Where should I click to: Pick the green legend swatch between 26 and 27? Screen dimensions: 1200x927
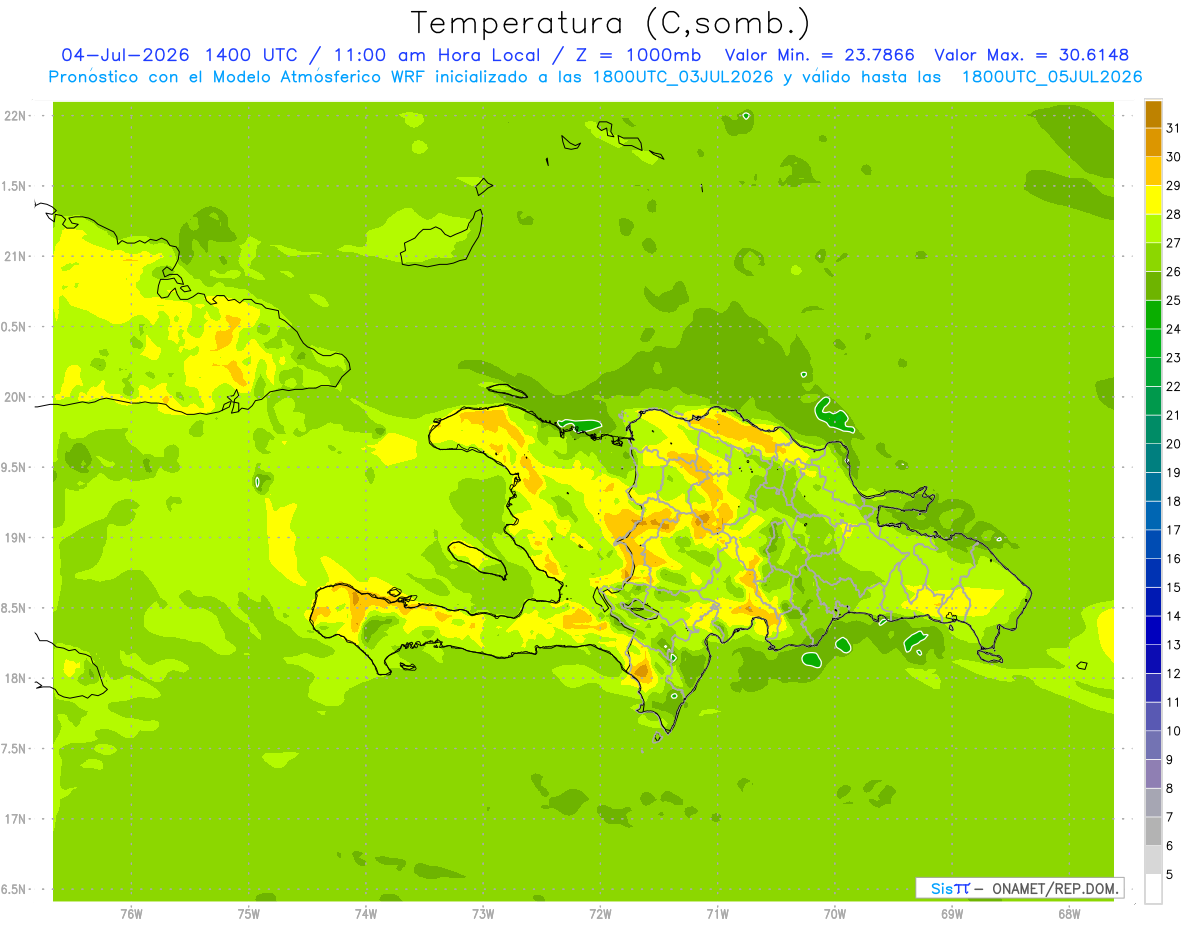coord(1153,257)
